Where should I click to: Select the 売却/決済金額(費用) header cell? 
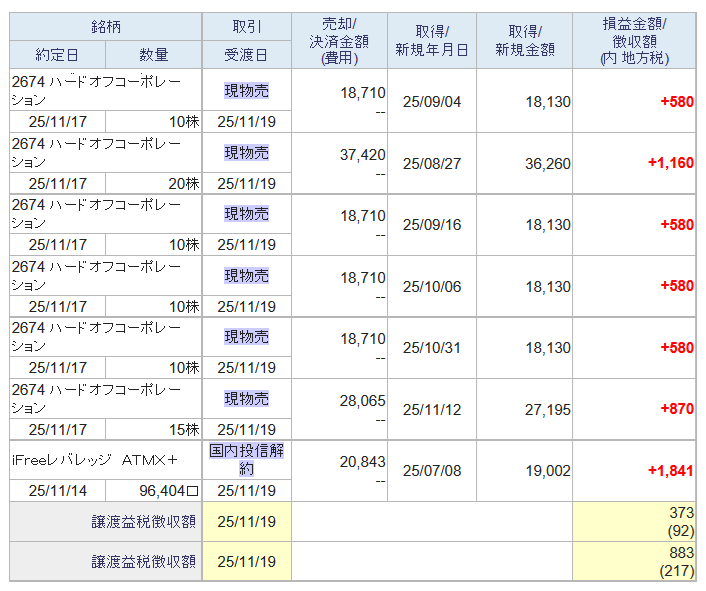click(x=339, y=41)
